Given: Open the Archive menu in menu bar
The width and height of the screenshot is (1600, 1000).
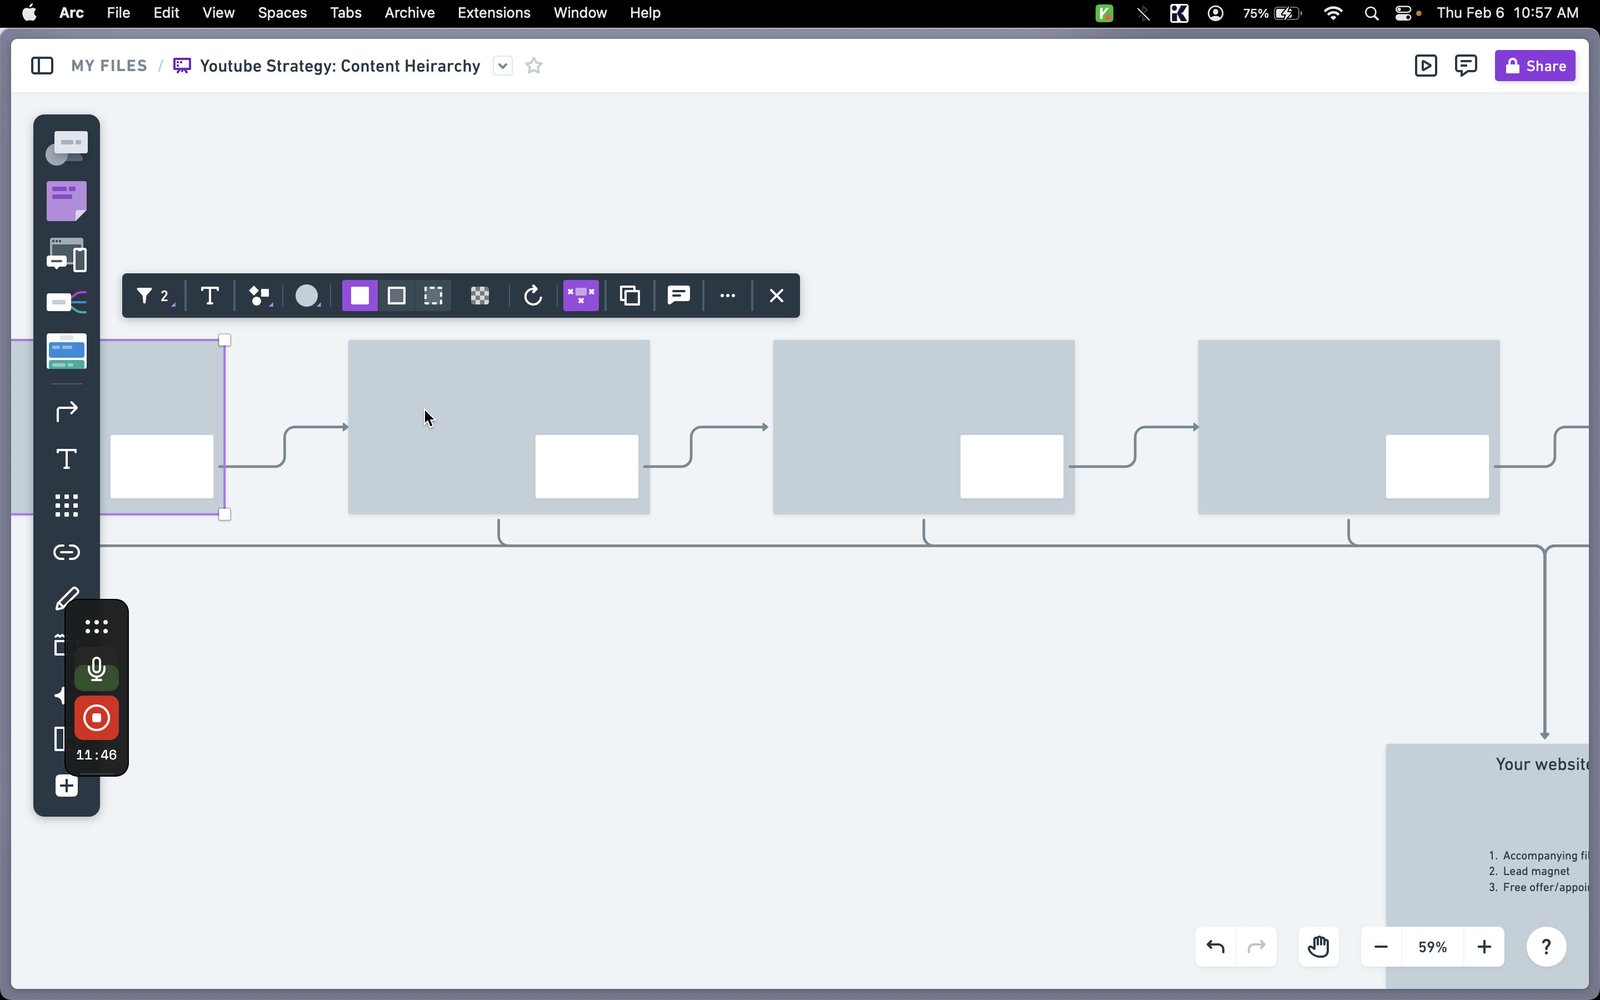Looking at the screenshot, I should (x=409, y=13).
